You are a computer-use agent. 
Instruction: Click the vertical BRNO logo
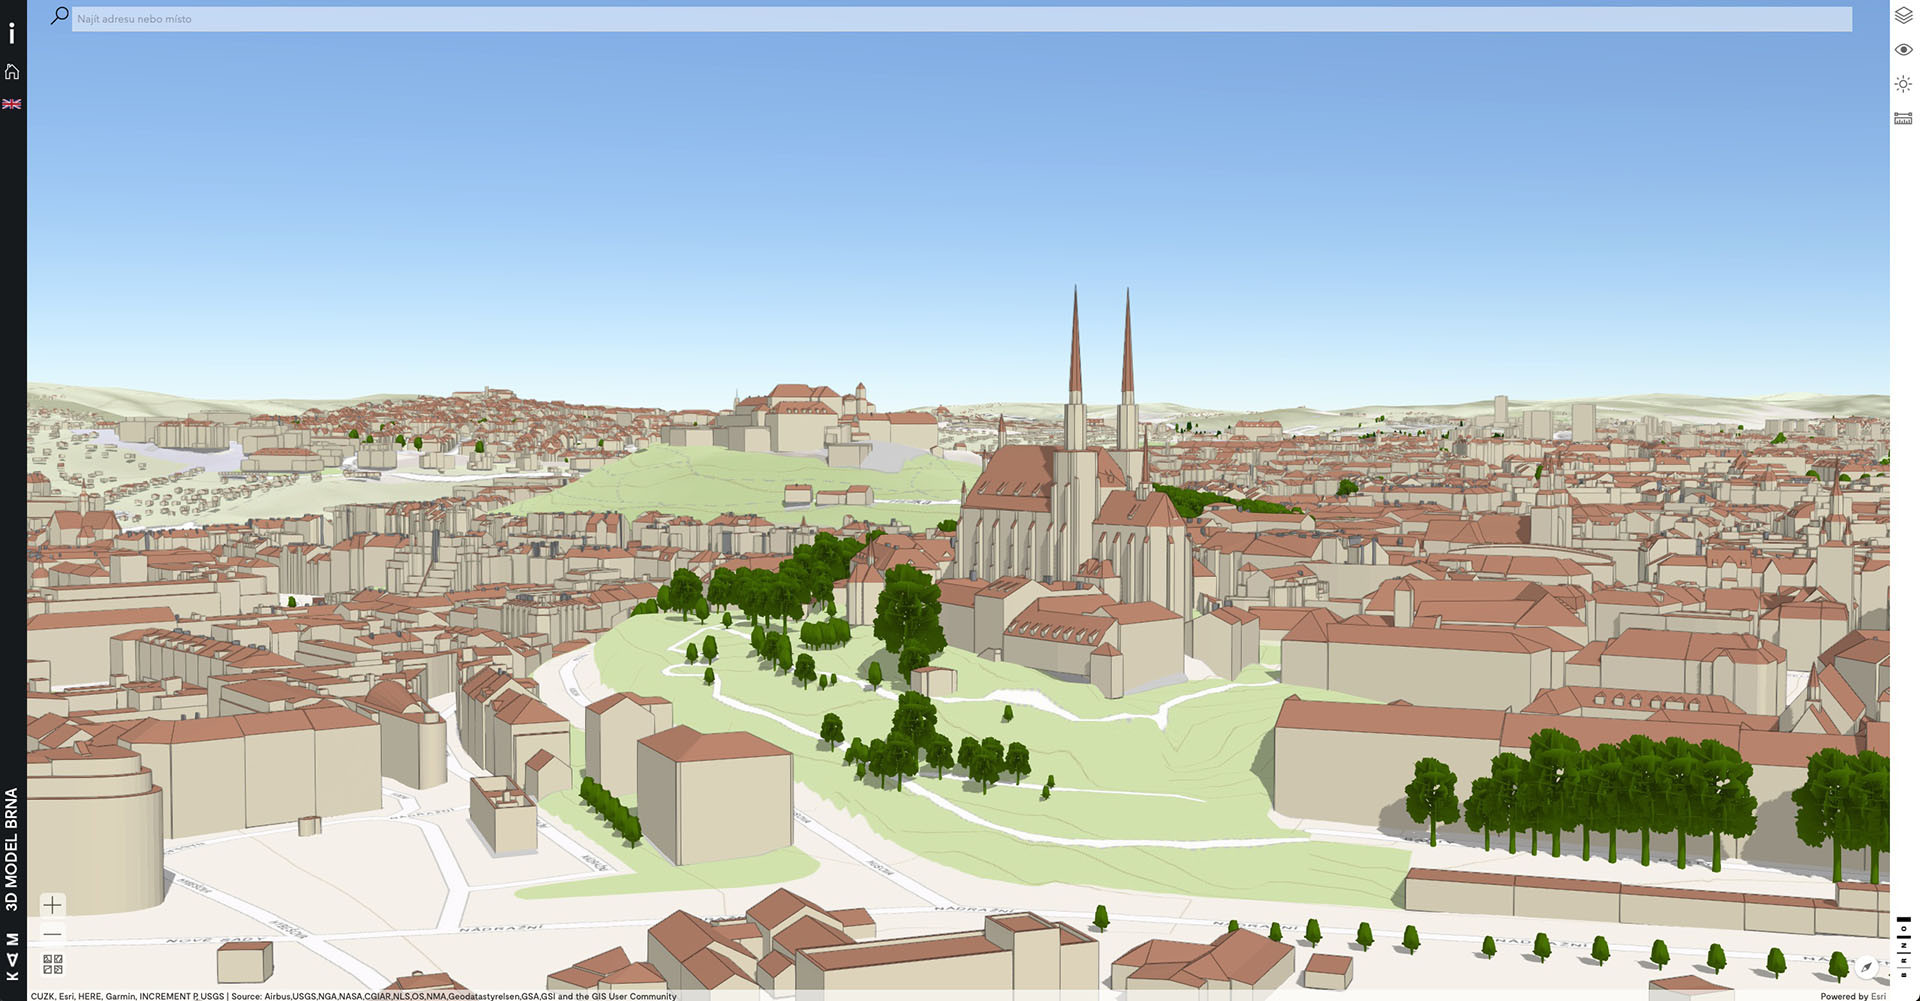1903,945
